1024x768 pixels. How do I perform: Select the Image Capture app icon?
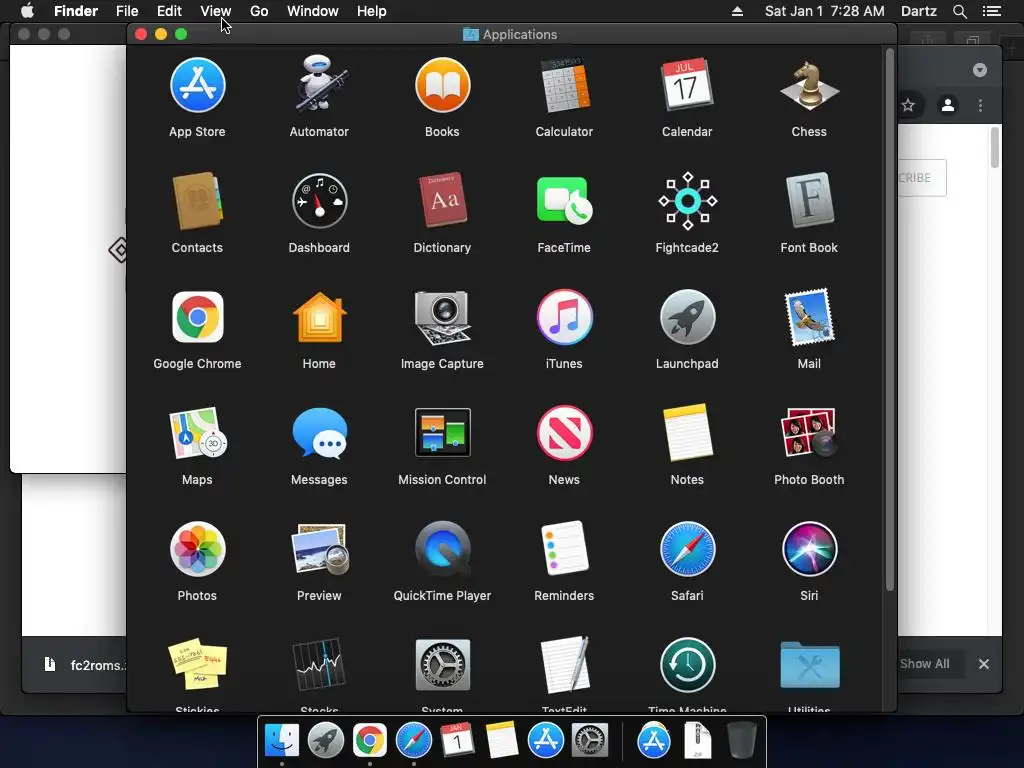(x=442, y=317)
